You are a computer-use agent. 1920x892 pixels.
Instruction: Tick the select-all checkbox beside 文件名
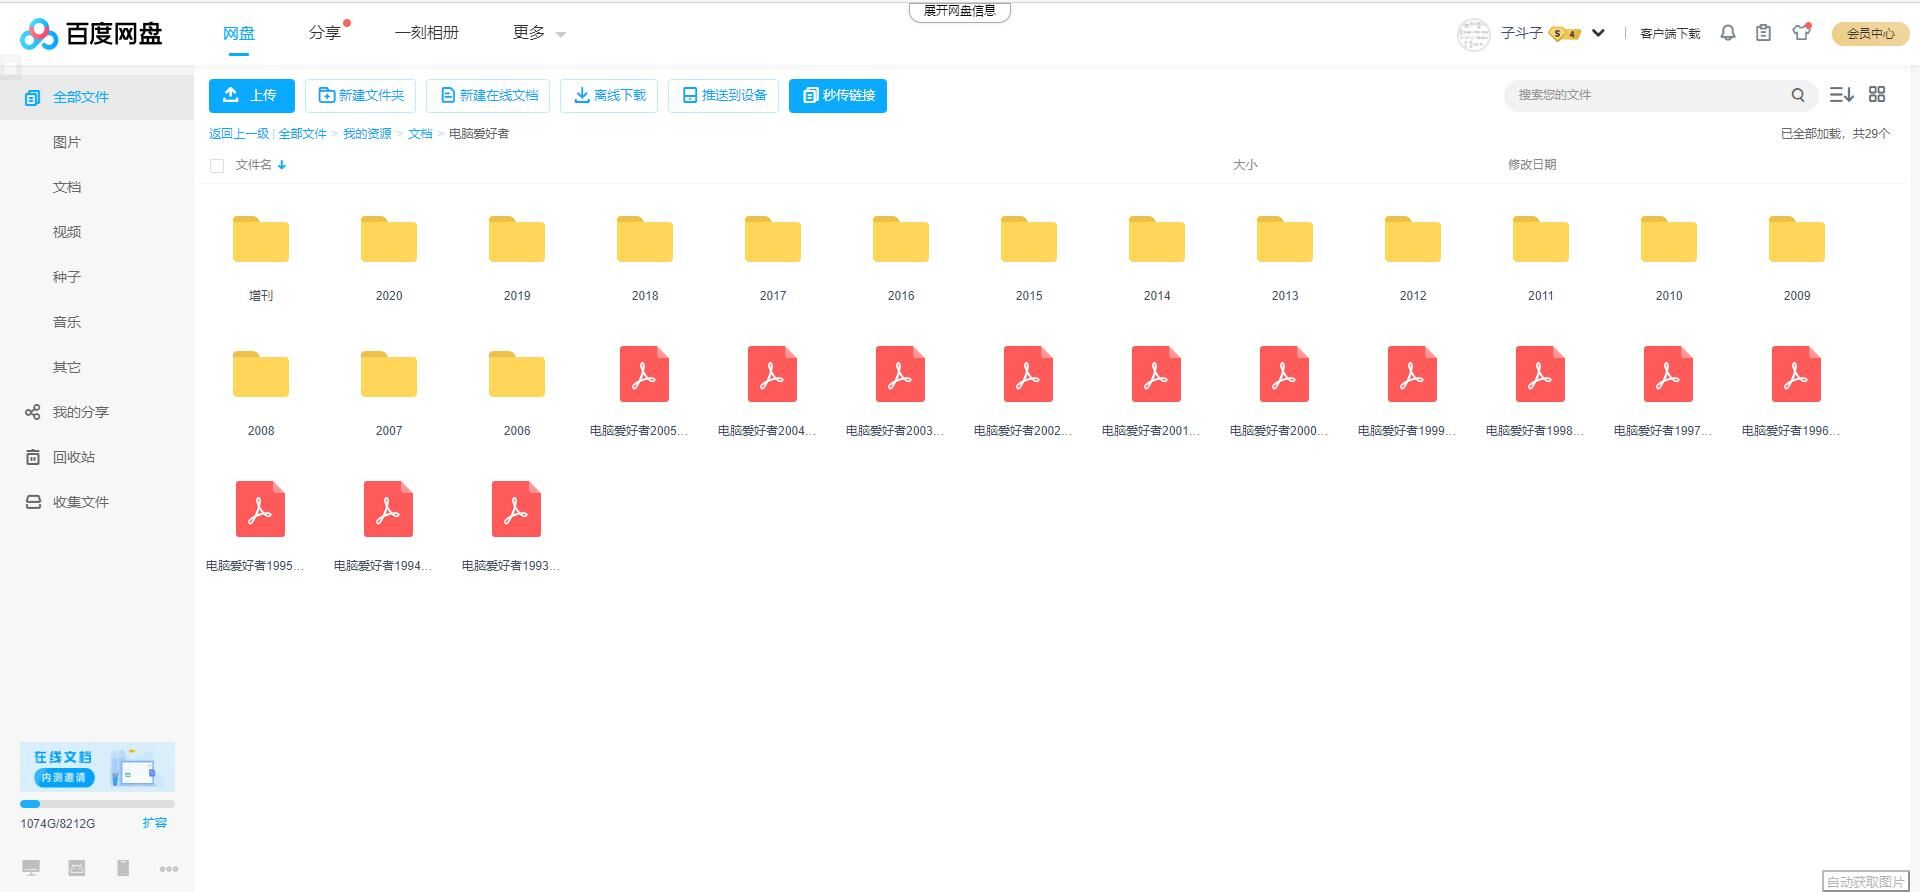pyautogui.click(x=217, y=166)
